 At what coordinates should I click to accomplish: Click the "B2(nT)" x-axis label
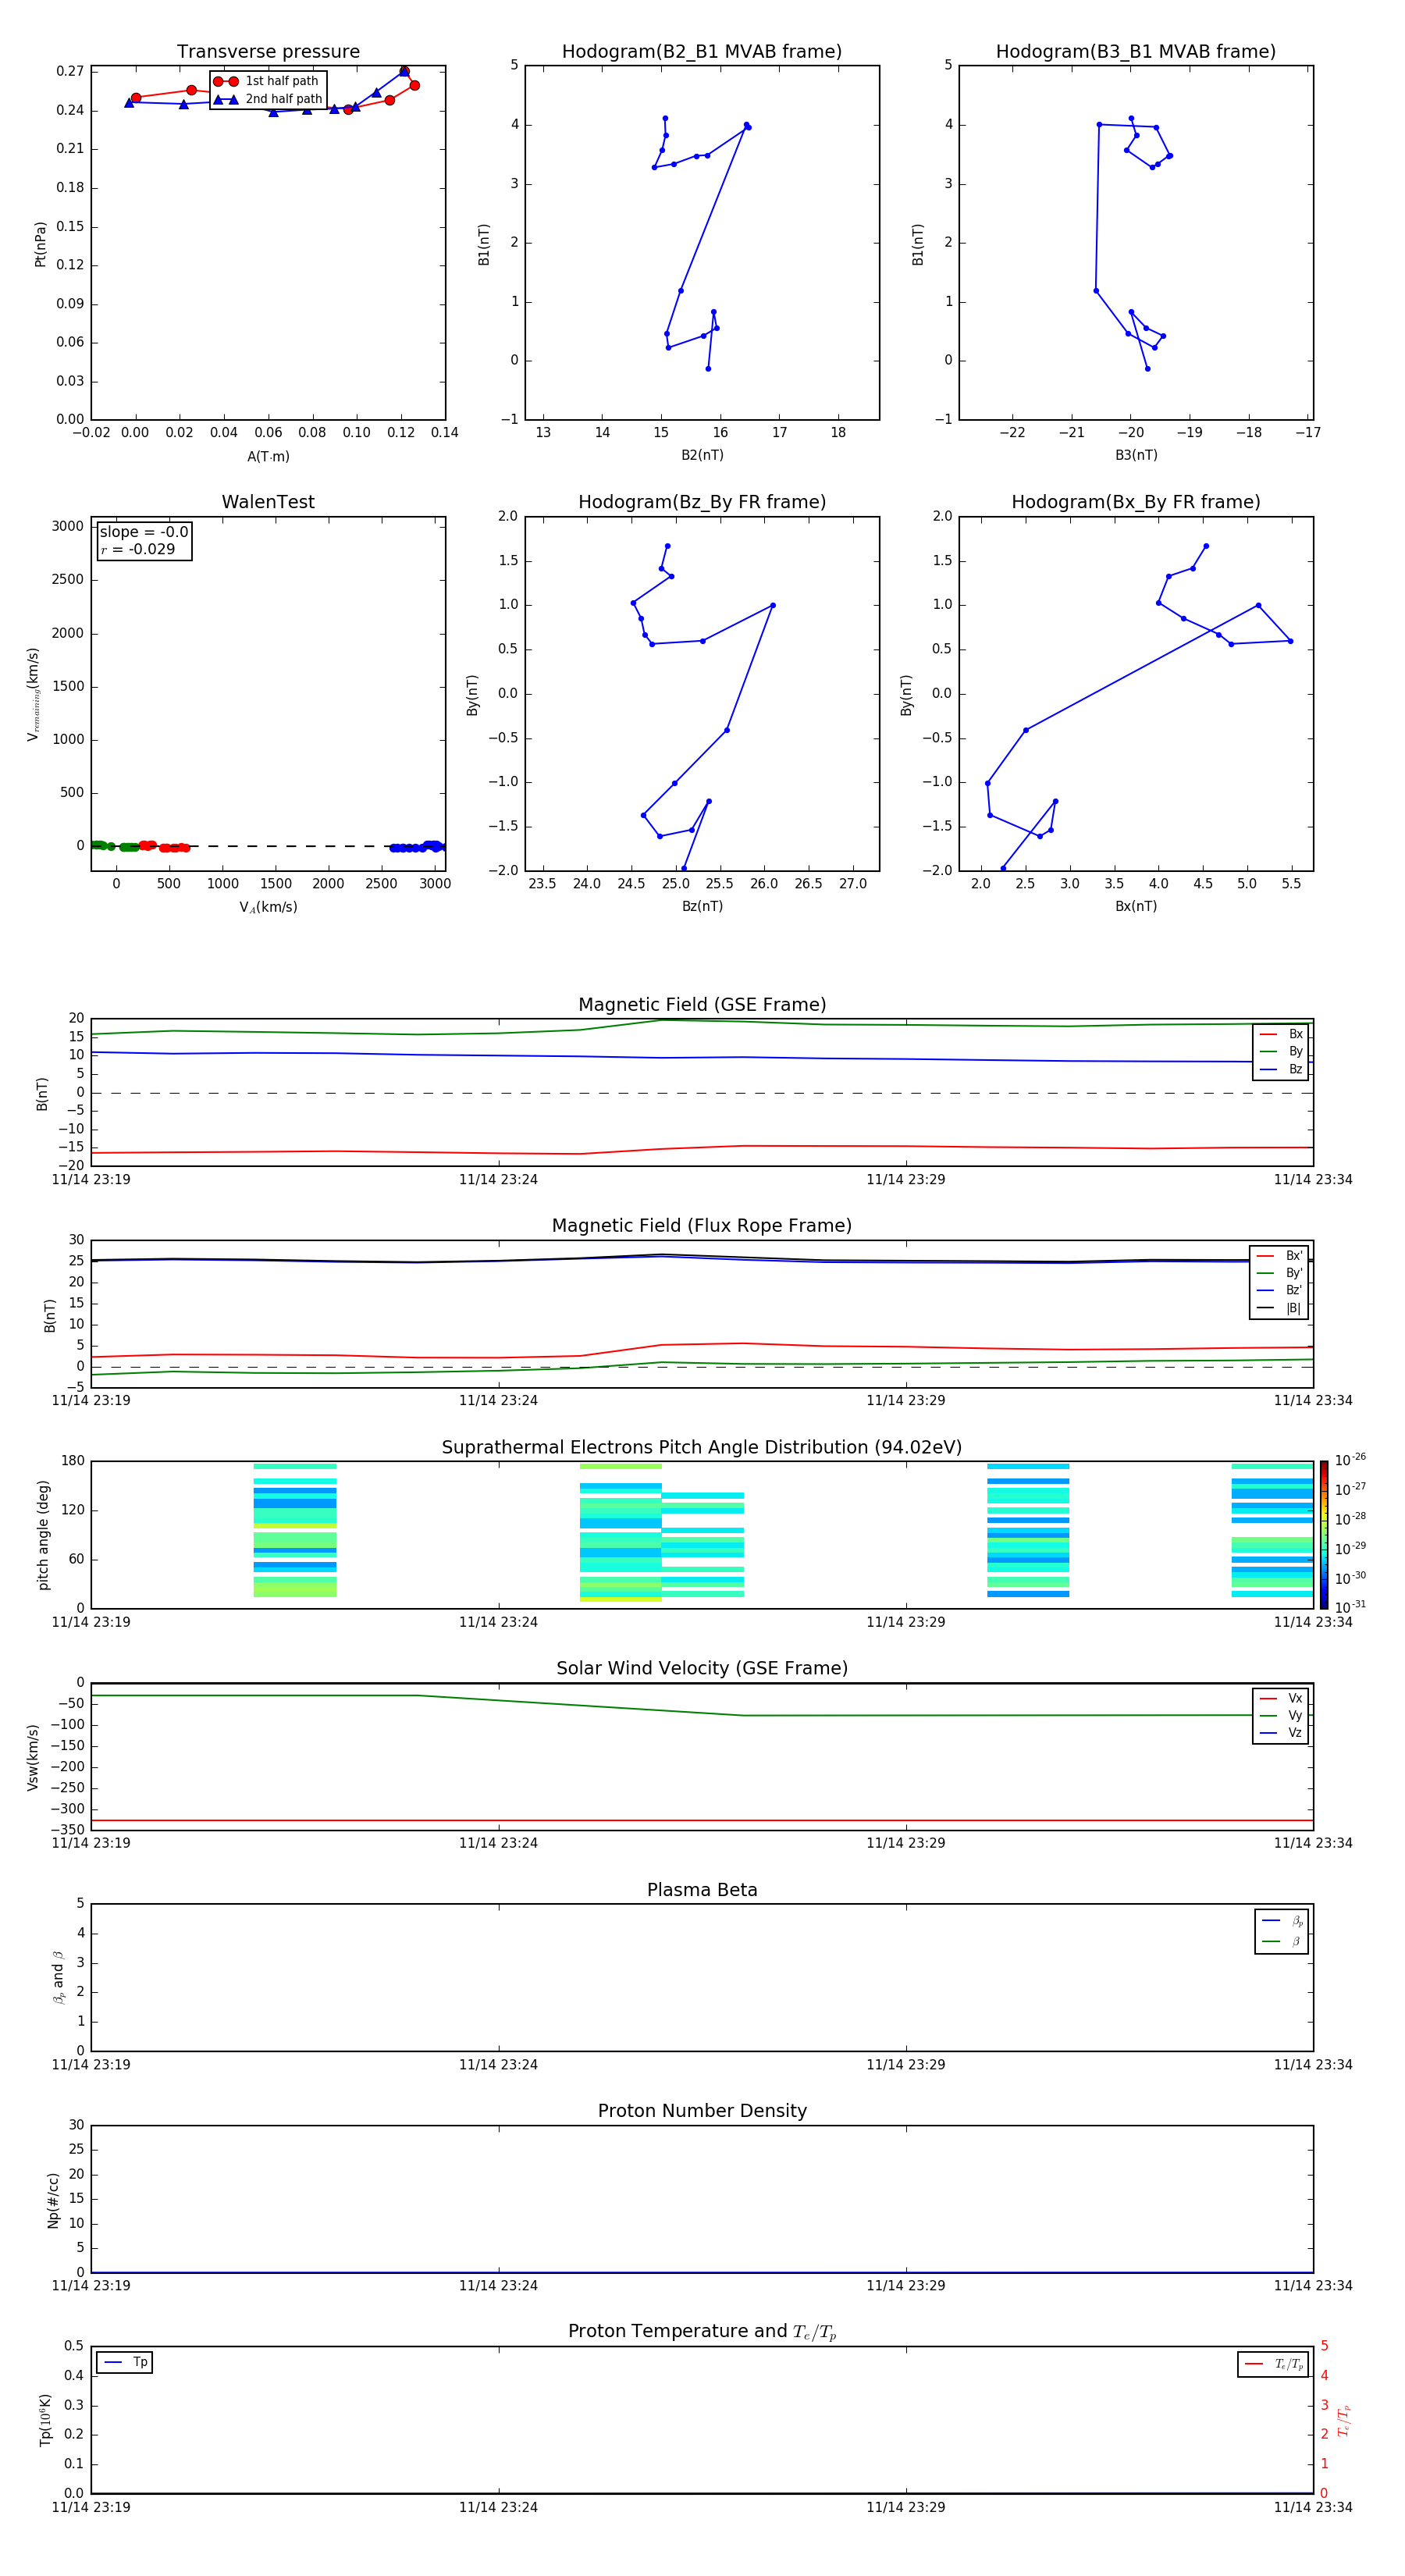tap(702, 456)
